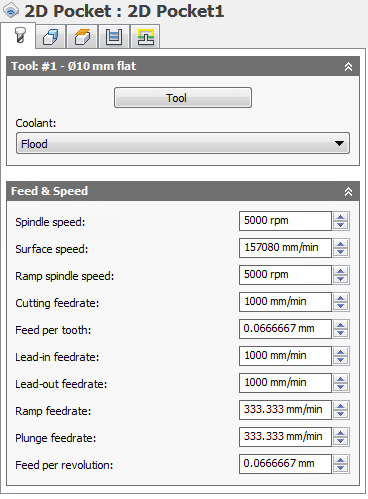Increase Spindle speed with up arrow

click(341, 217)
